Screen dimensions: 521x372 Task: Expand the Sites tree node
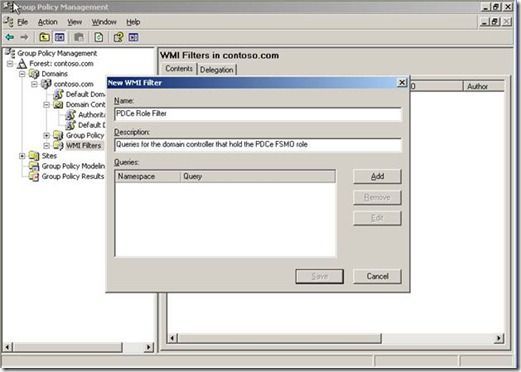pyautogui.click(x=22, y=156)
